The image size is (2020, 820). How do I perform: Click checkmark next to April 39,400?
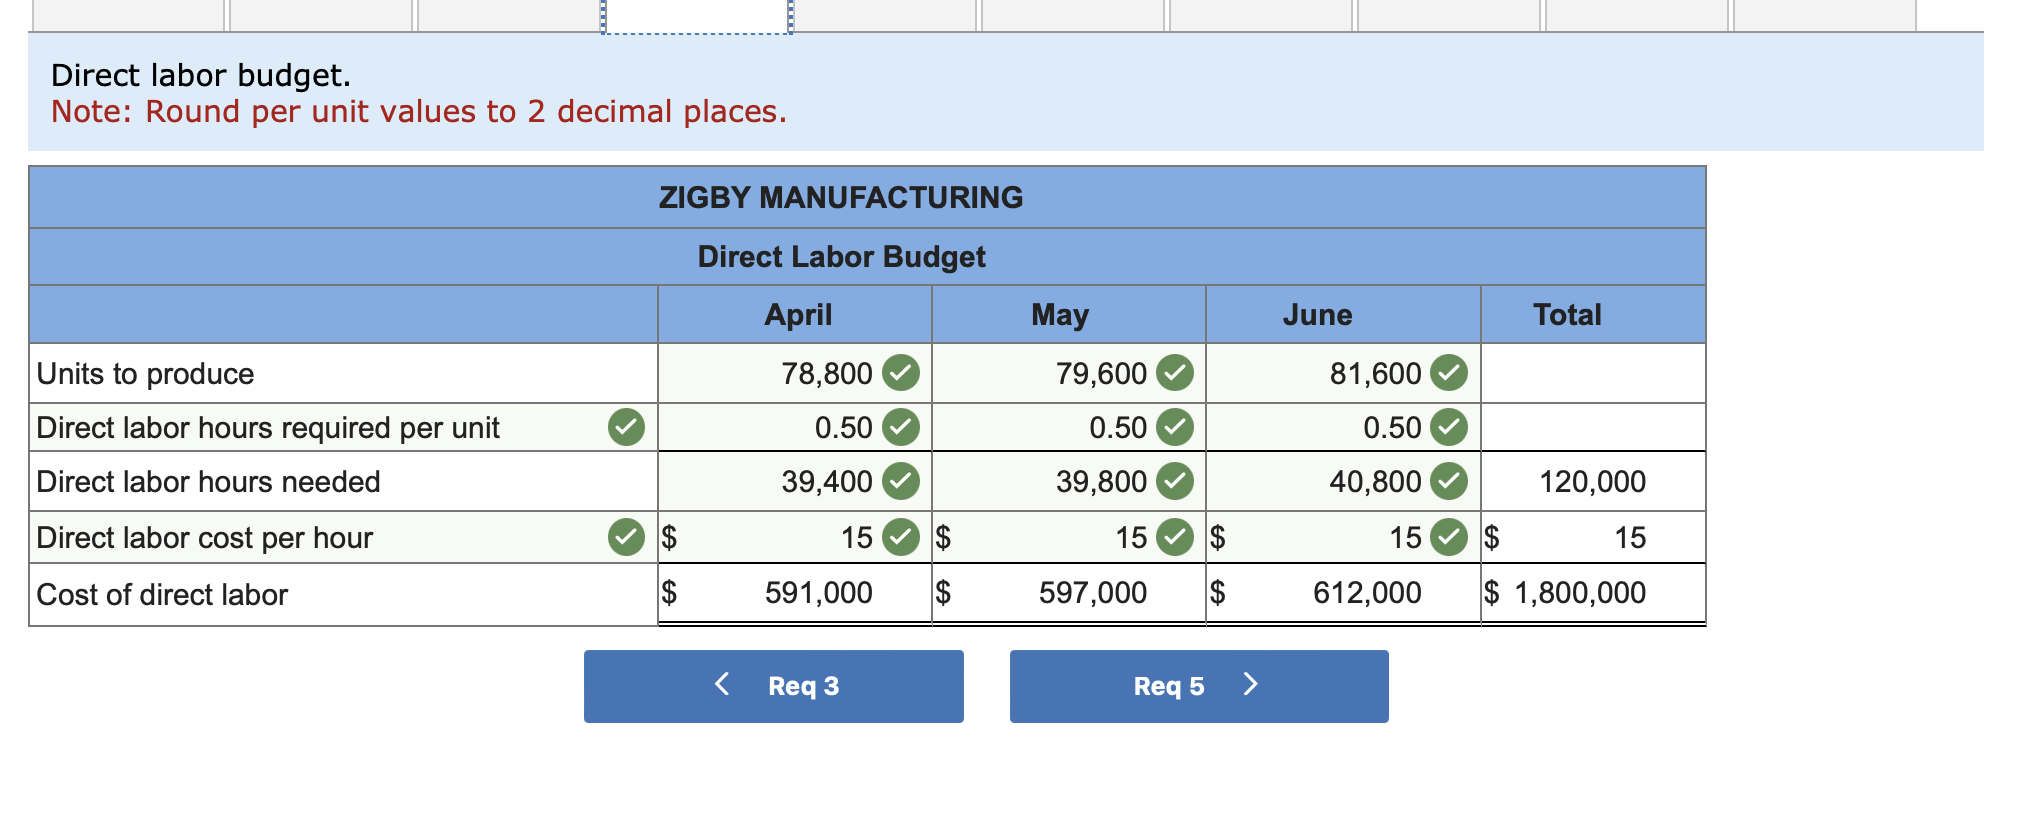click(901, 481)
